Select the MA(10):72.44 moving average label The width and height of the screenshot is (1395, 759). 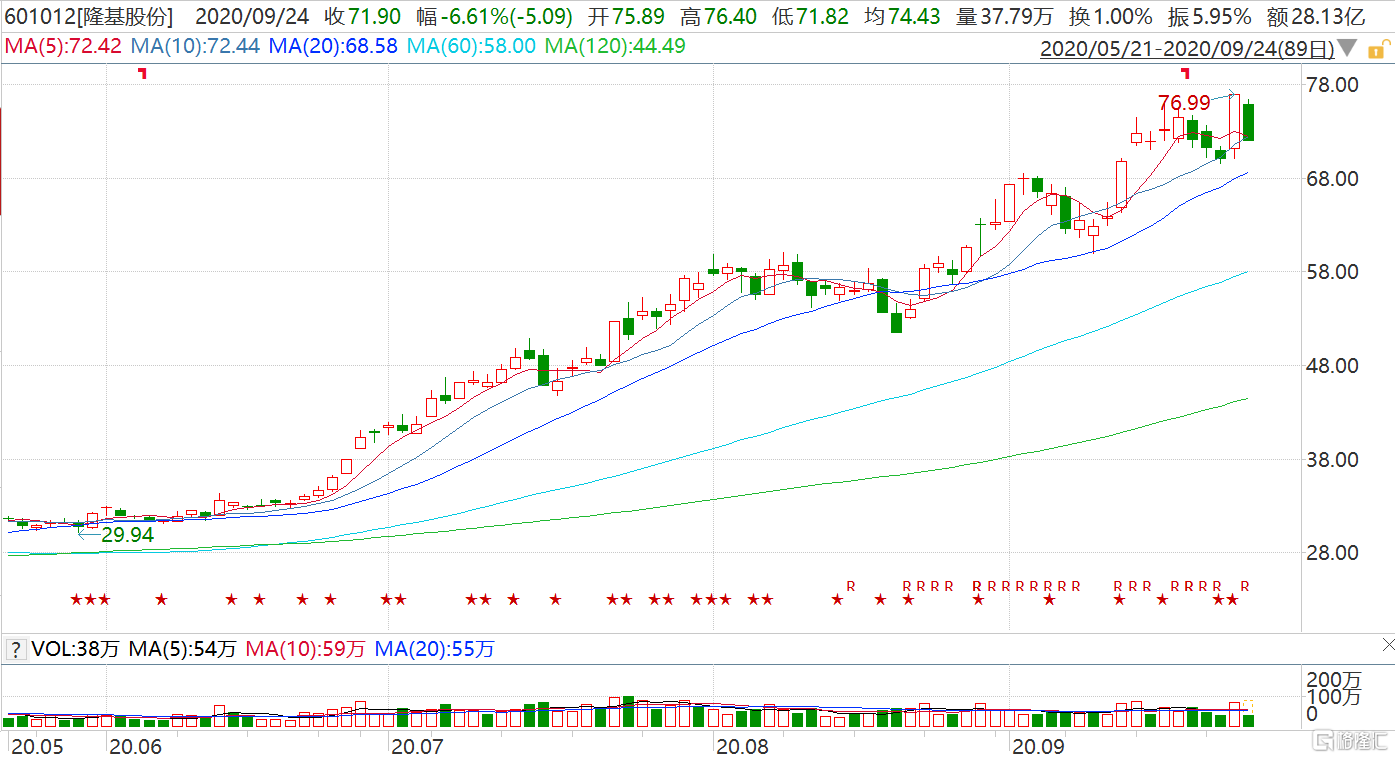click(x=196, y=46)
